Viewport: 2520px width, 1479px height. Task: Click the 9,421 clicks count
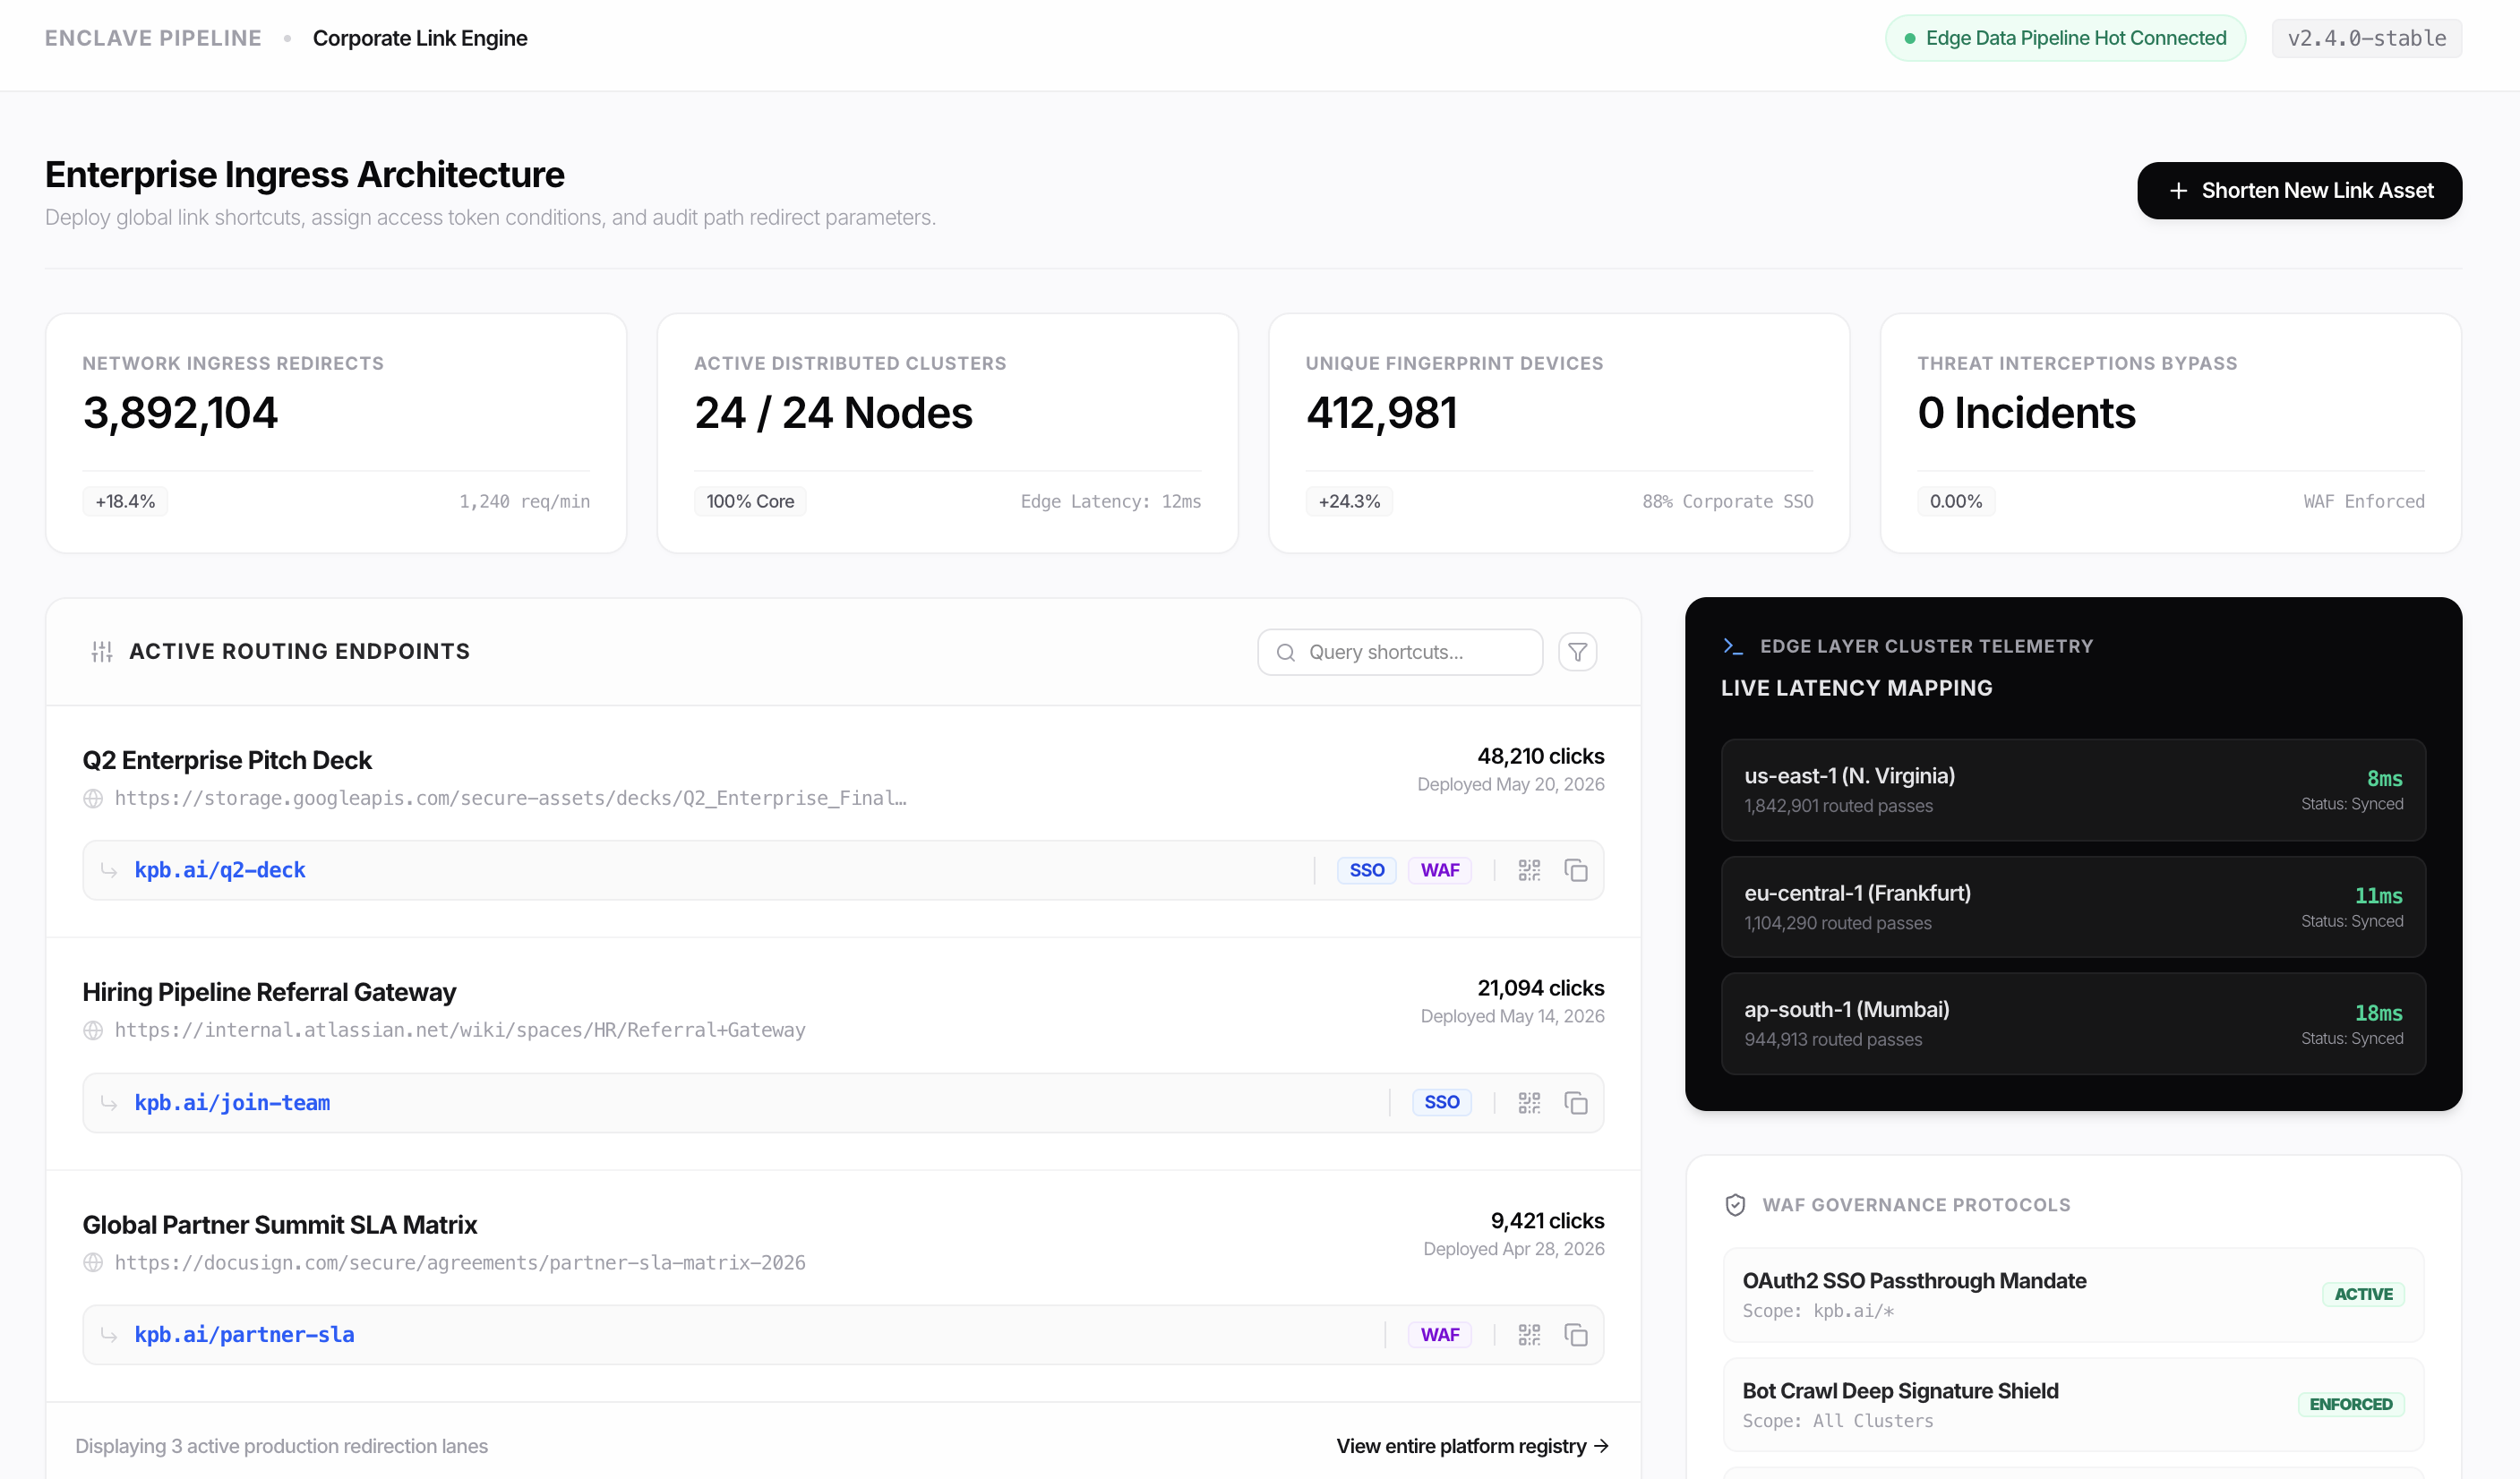click(x=1547, y=1221)
